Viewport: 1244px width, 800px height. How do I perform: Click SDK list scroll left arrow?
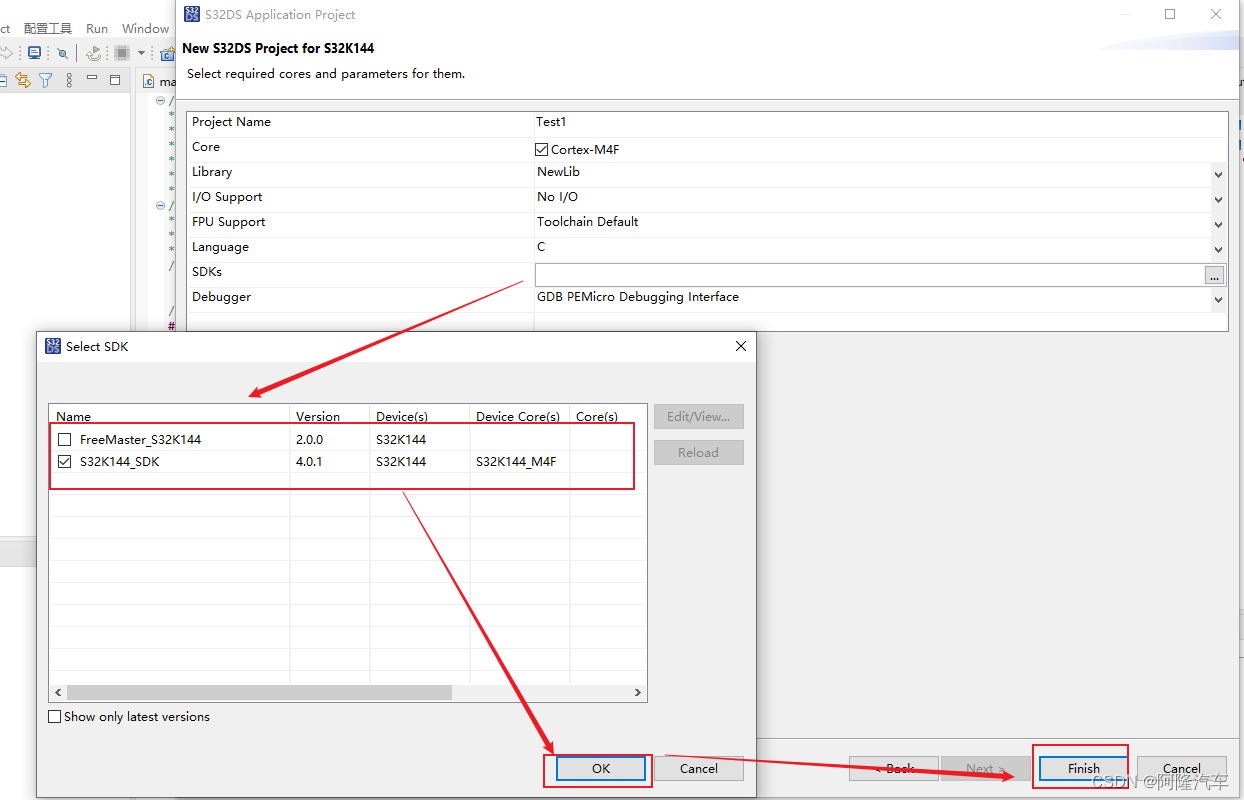click(x=58, y=692)
